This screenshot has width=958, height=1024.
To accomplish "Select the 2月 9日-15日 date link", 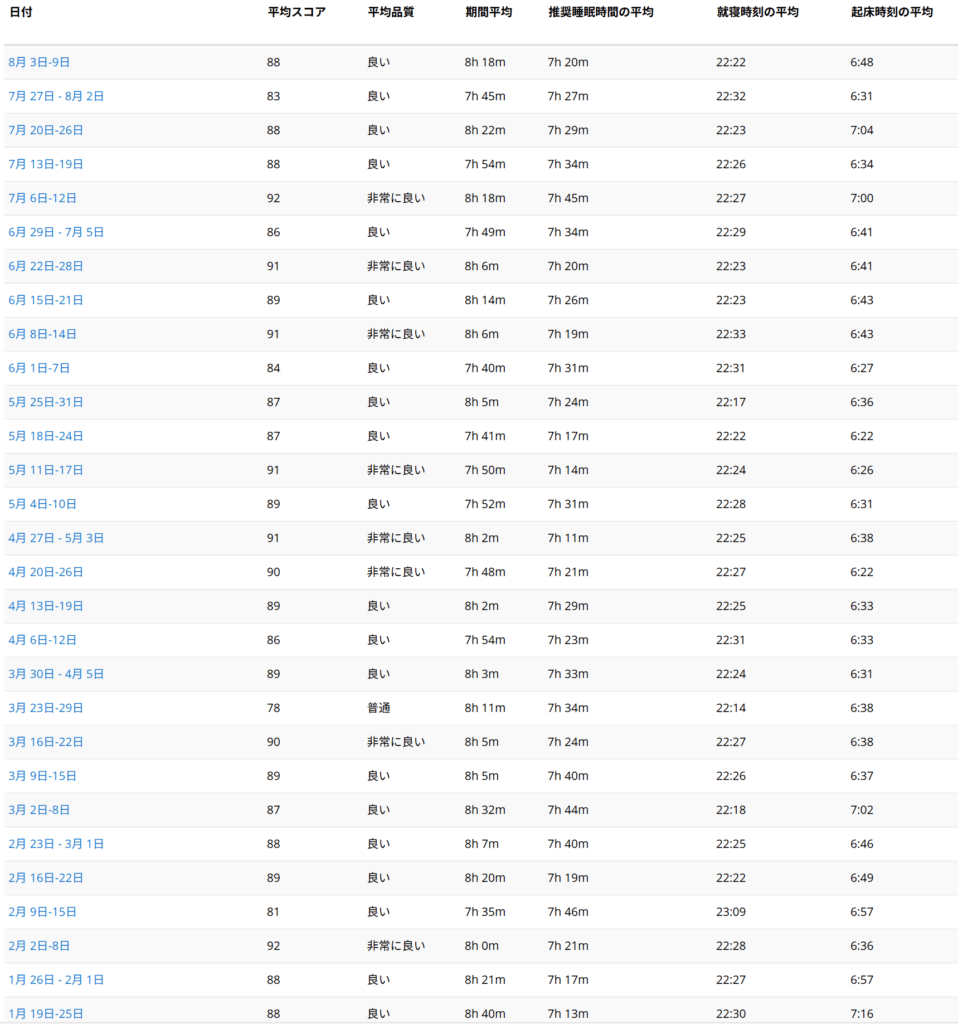I will pos(43,912).
